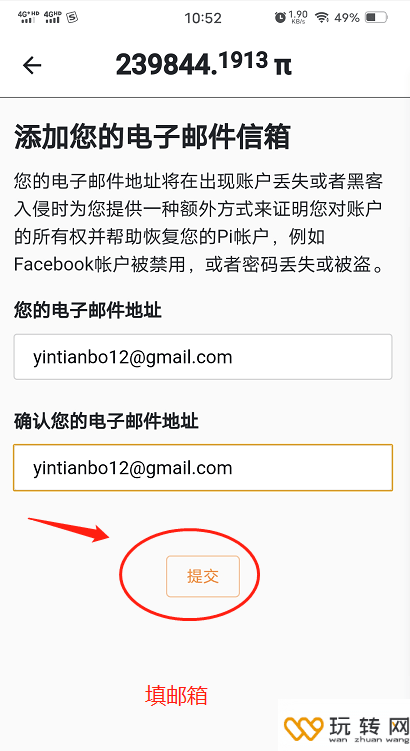Tap the battery level icon
Viewport: 410px width, 751px height.
coord(376,18)
